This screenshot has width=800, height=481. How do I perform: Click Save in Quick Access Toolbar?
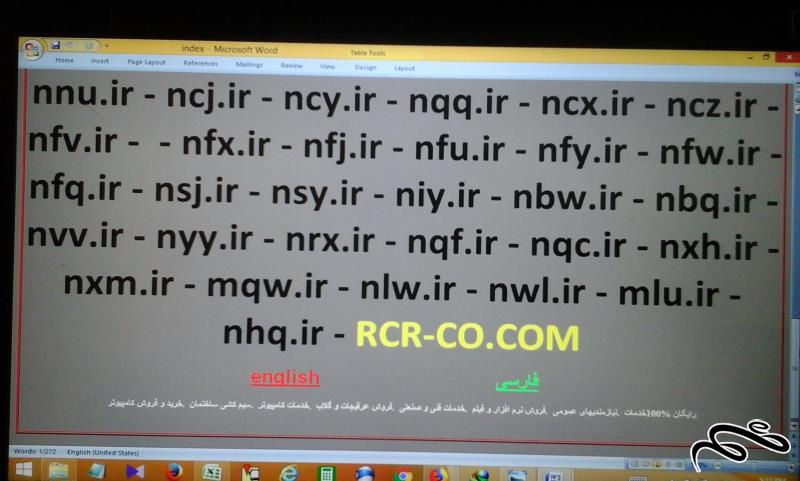point(55,45)
